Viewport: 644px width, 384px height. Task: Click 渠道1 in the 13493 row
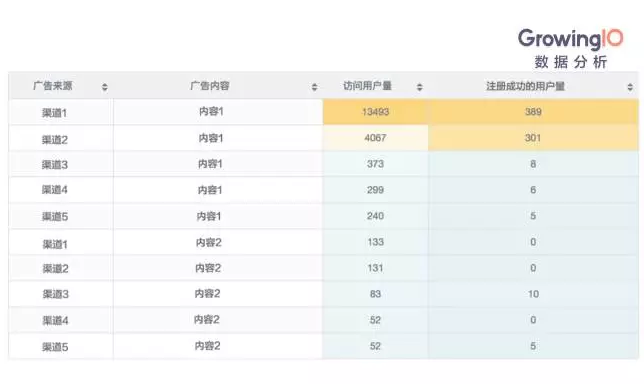tap(55, 113)
